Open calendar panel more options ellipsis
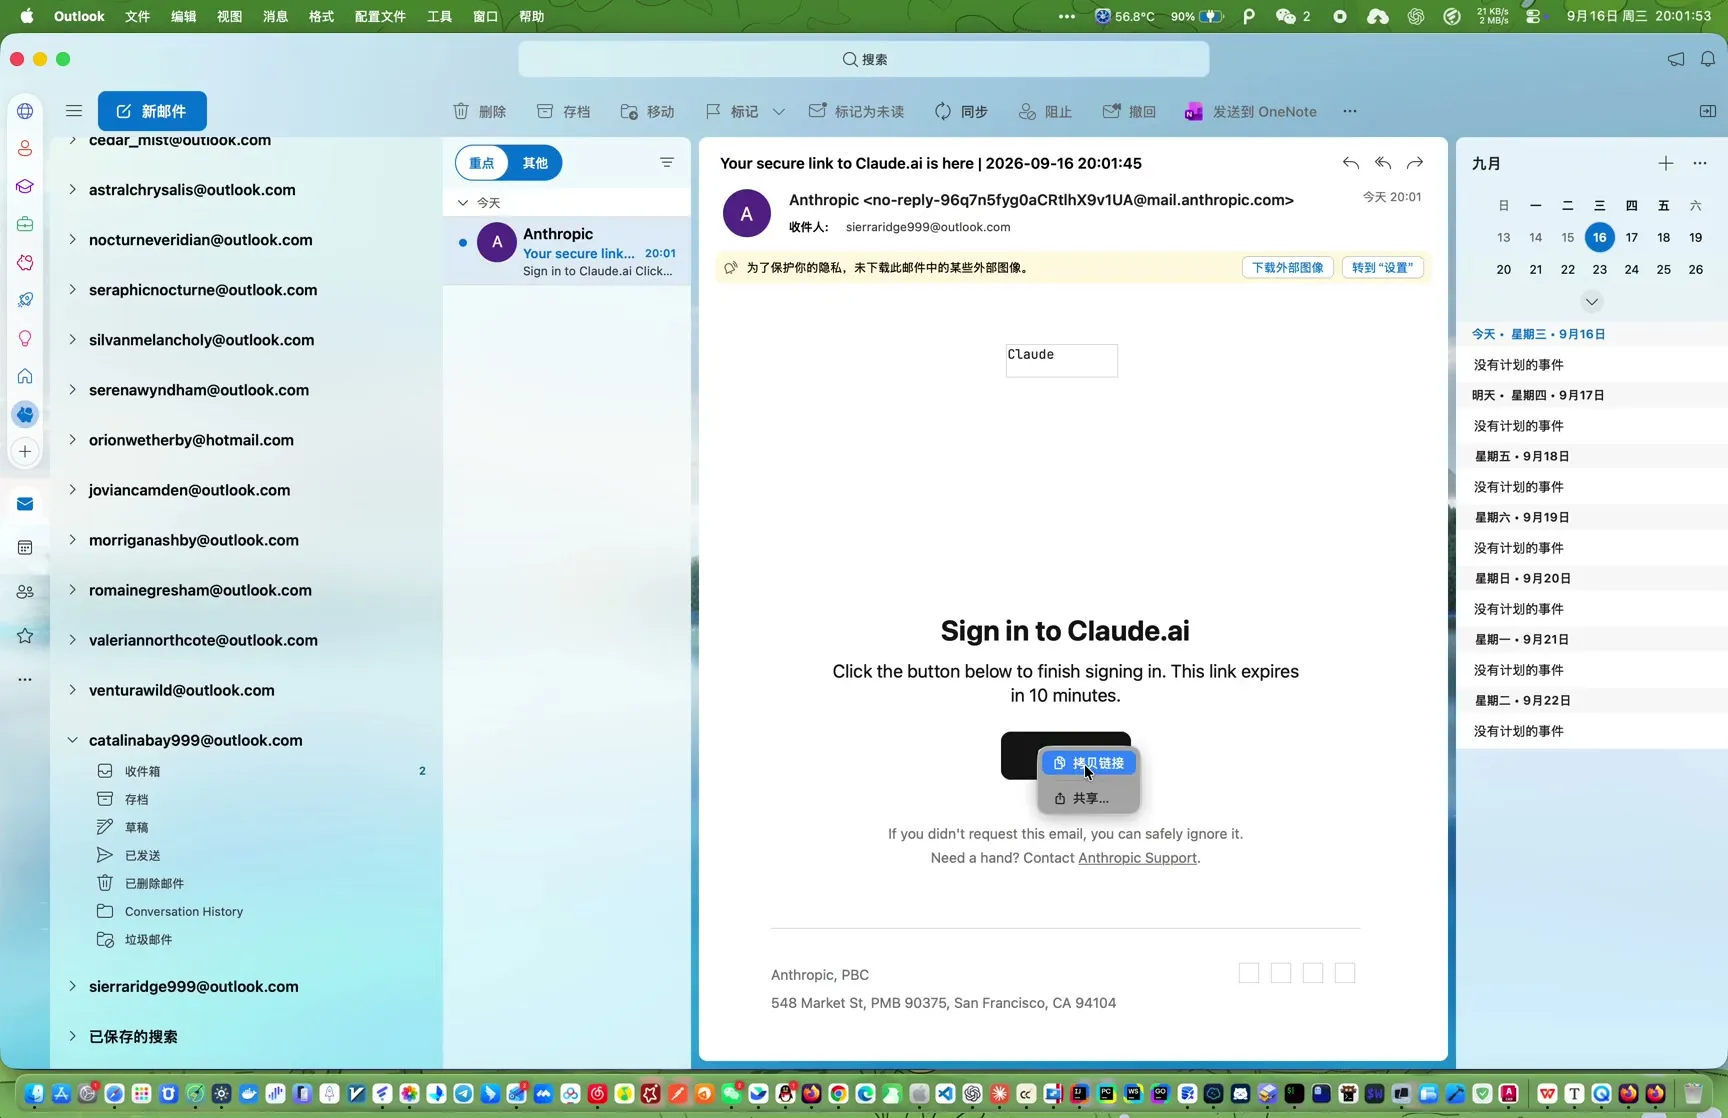This screenshot has width=1728, height=1118. 1700,163
